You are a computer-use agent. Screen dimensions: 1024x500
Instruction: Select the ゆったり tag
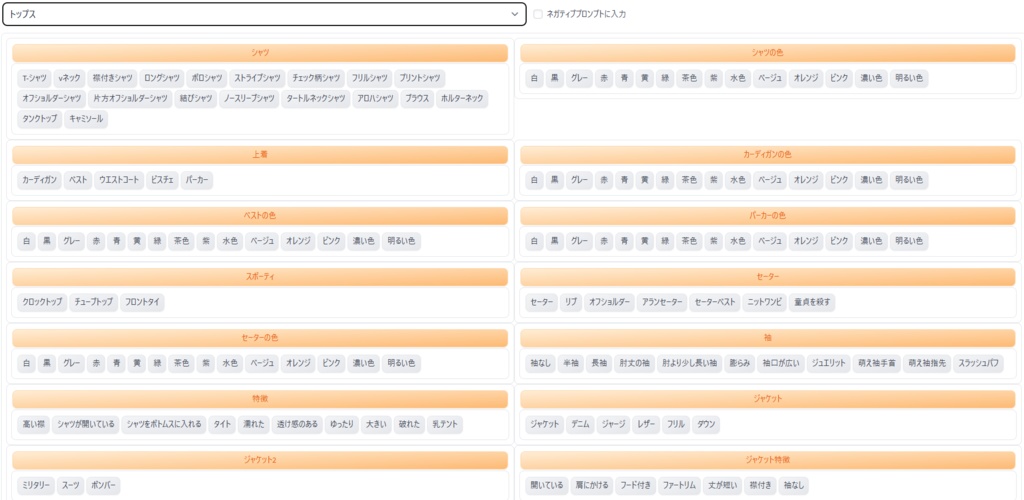[342, 424]
